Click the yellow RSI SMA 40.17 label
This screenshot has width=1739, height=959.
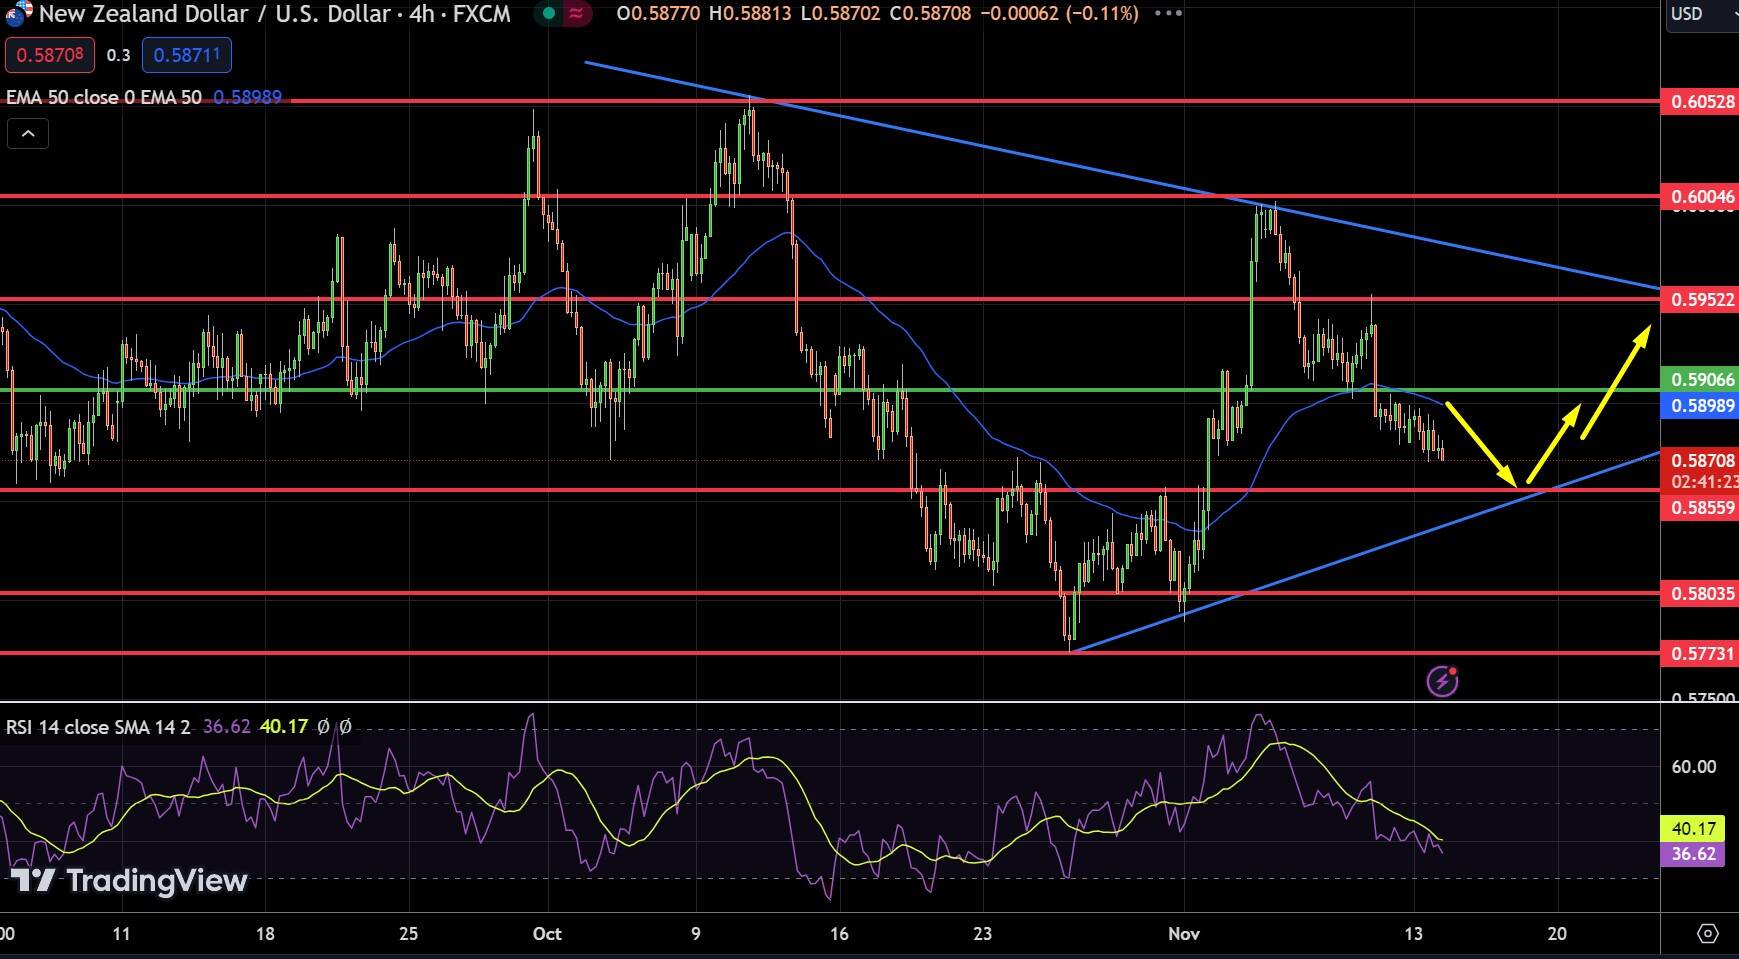1693,828
